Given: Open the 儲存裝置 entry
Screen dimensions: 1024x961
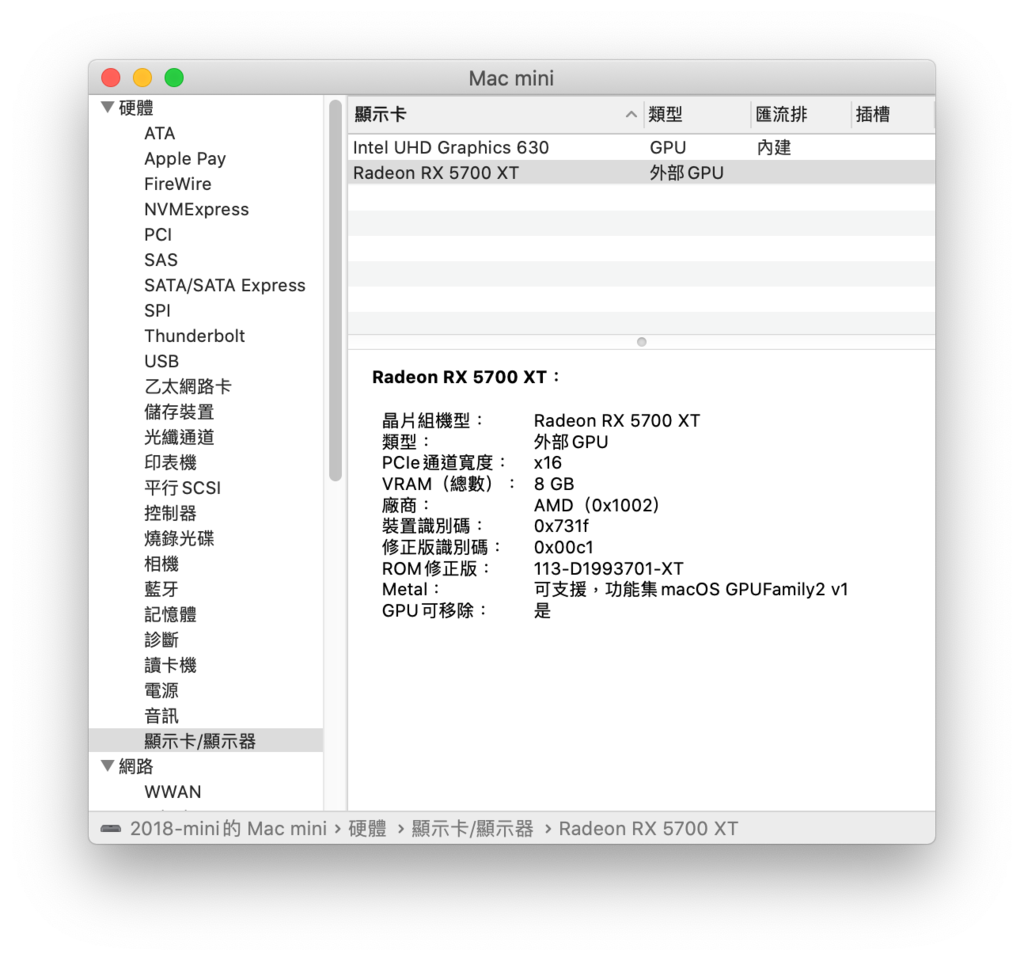Looking at the screenshot, I should pyautogui.click(x=179, y=412).
